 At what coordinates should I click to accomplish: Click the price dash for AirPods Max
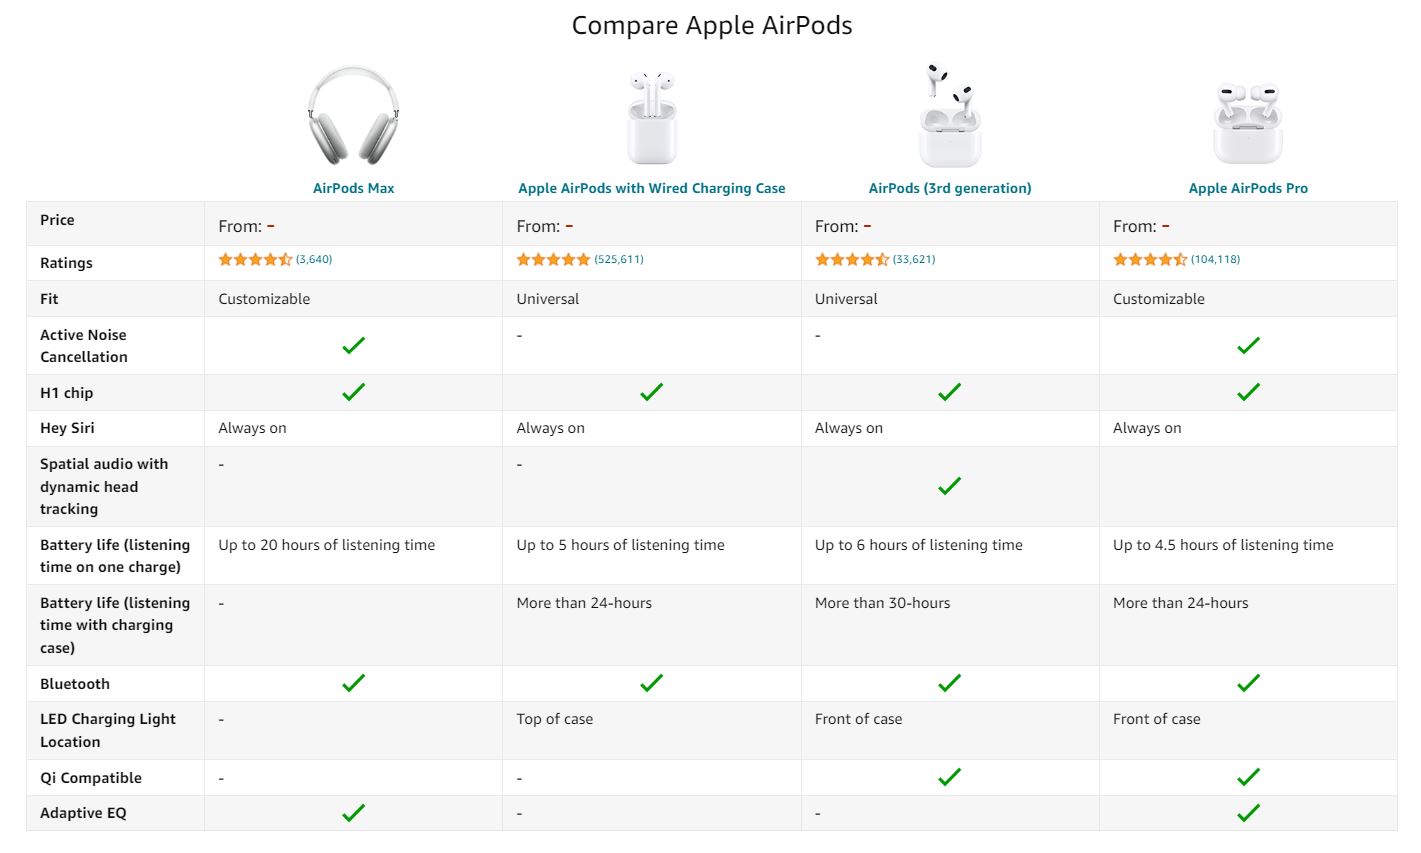(268, 226)
